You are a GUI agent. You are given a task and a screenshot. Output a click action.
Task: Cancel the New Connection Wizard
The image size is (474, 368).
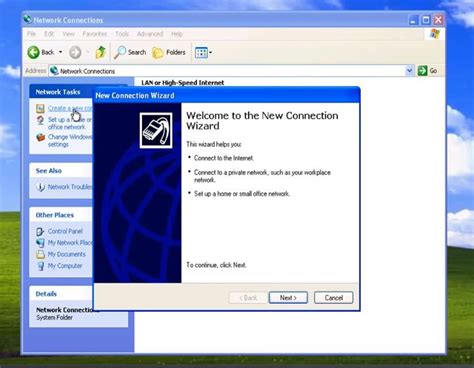tap(334, 298)
